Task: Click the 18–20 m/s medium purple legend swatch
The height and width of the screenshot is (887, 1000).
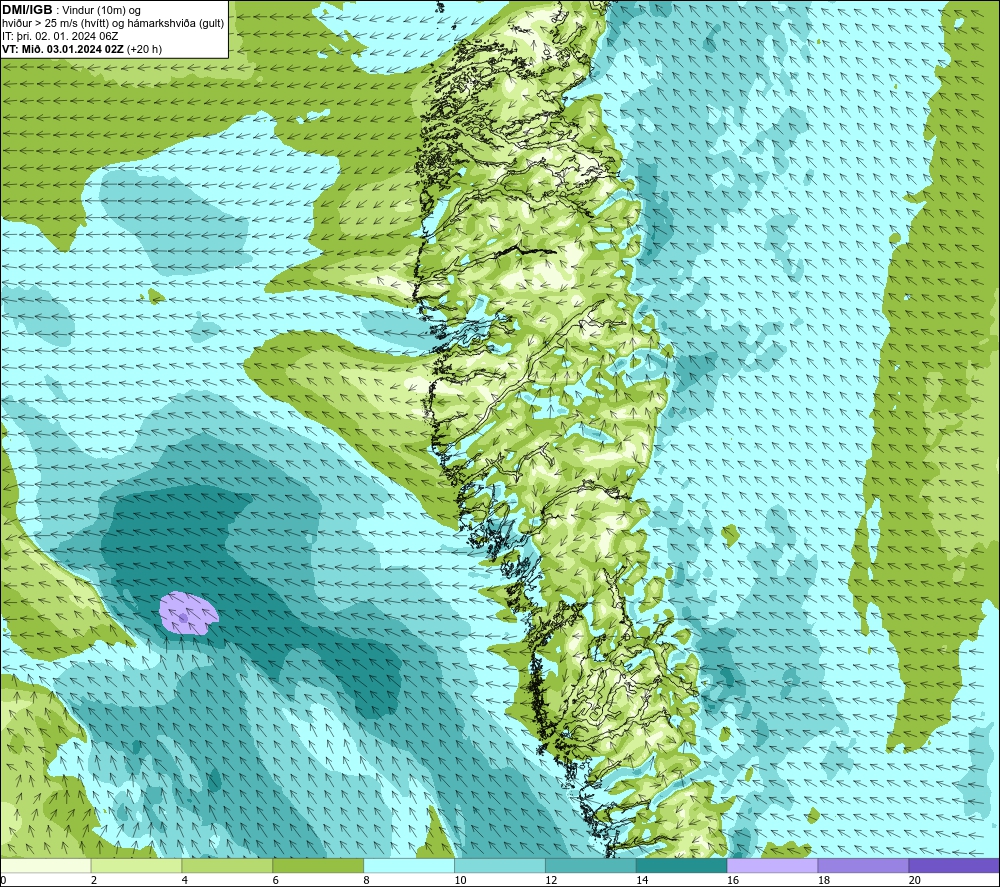Action: (864, 865)
